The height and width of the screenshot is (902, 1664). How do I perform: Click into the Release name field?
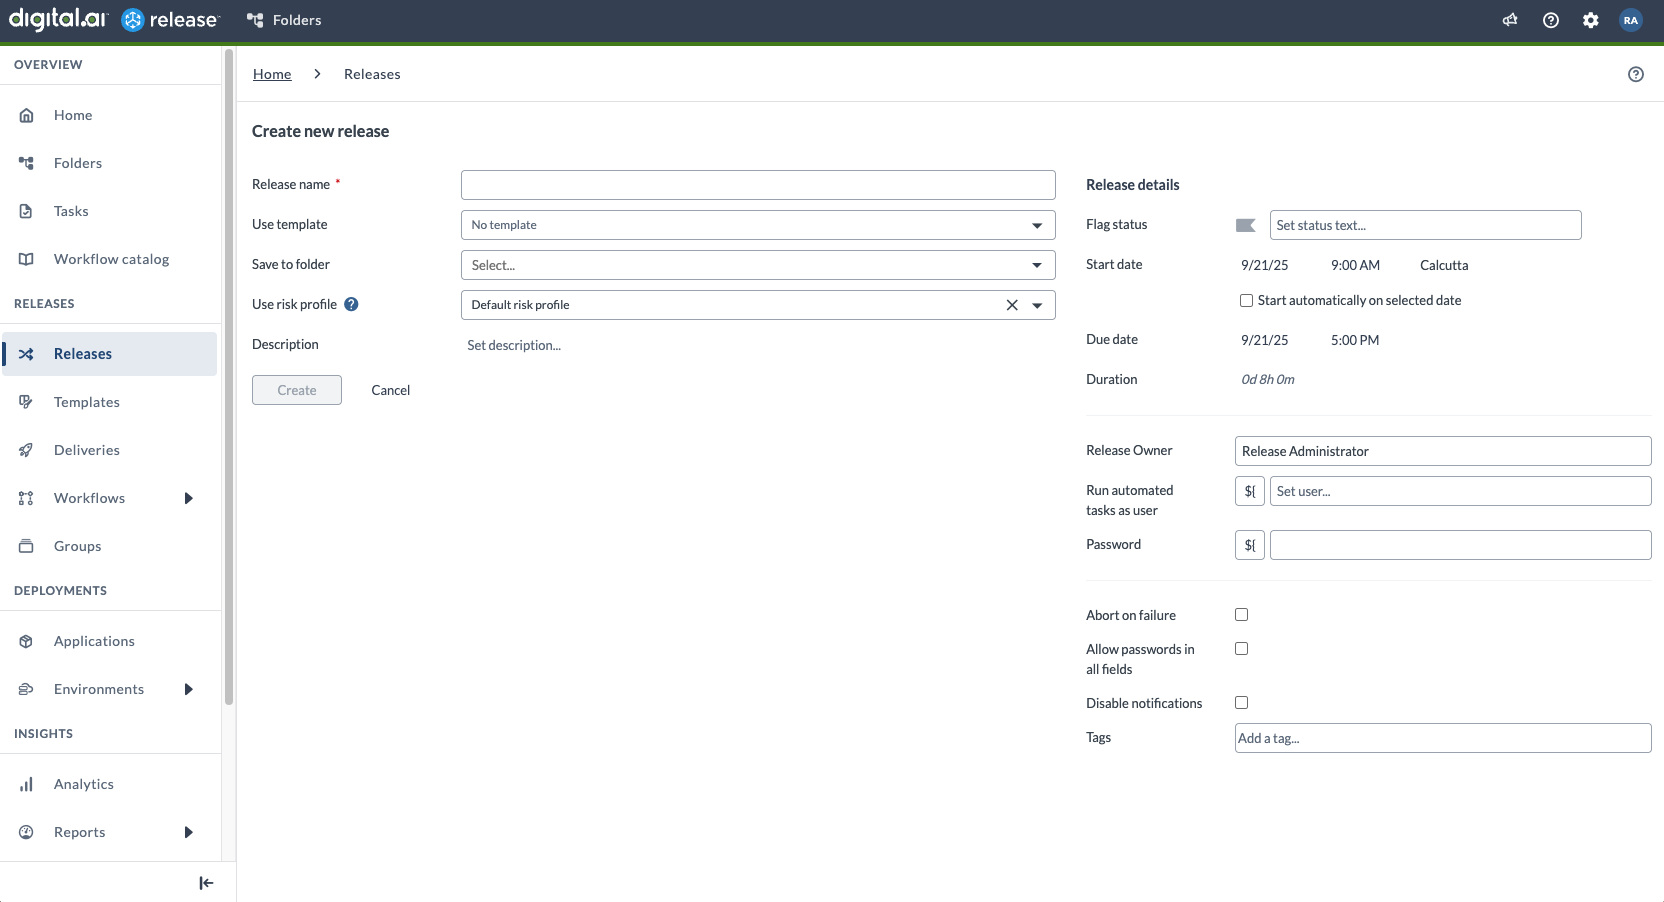(757, 185)
